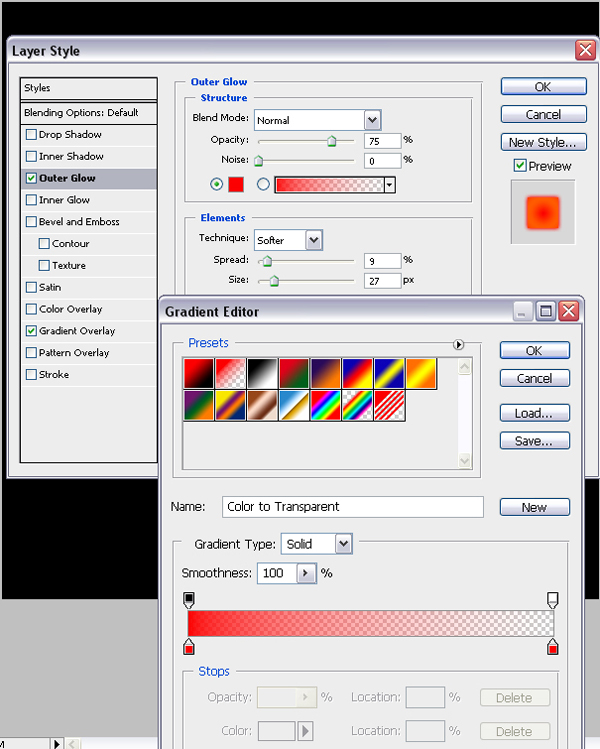This screenshot has height=749, width=600.
Task: Select the left red color stop
Action: point(189,646)
